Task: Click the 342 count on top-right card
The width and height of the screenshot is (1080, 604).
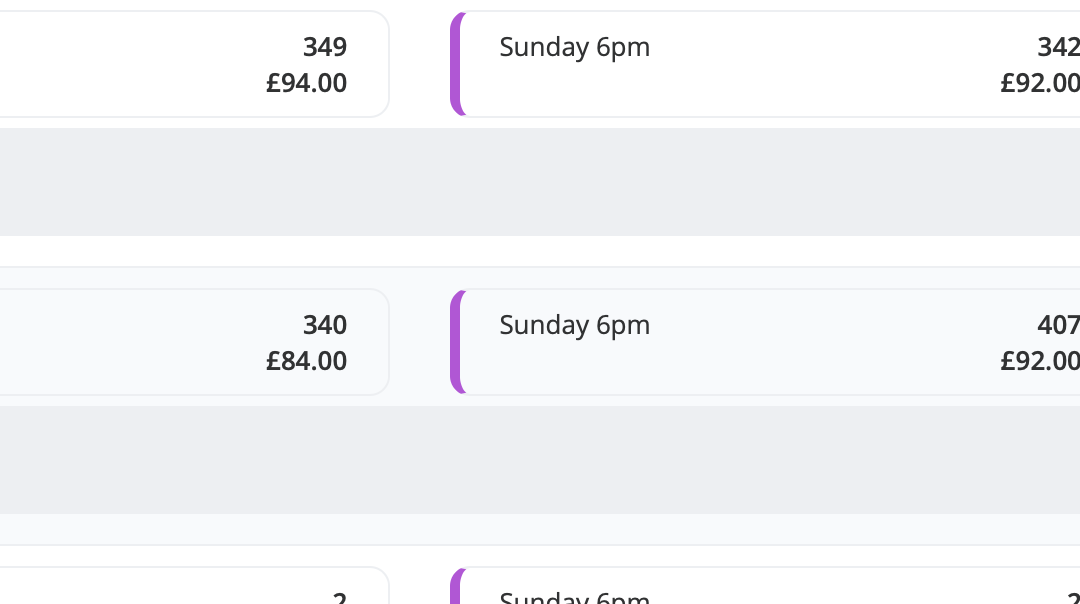Action: pyautogui.click(x=1058, y=47)
